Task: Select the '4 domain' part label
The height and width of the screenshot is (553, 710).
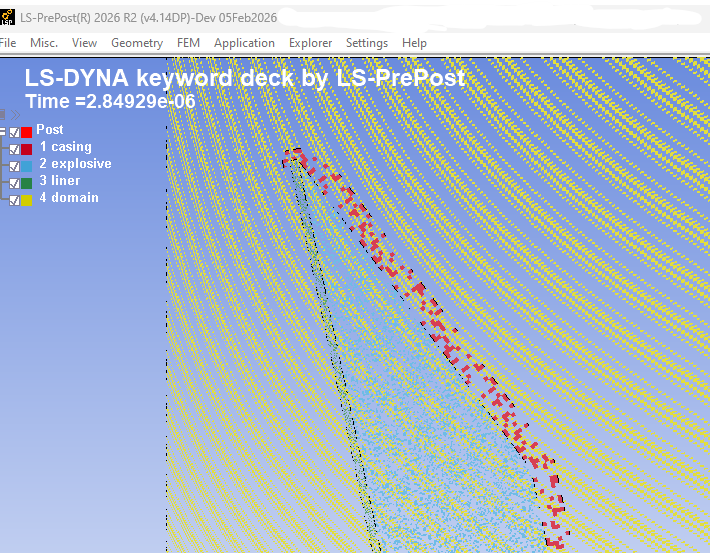Action: point(69,197)
